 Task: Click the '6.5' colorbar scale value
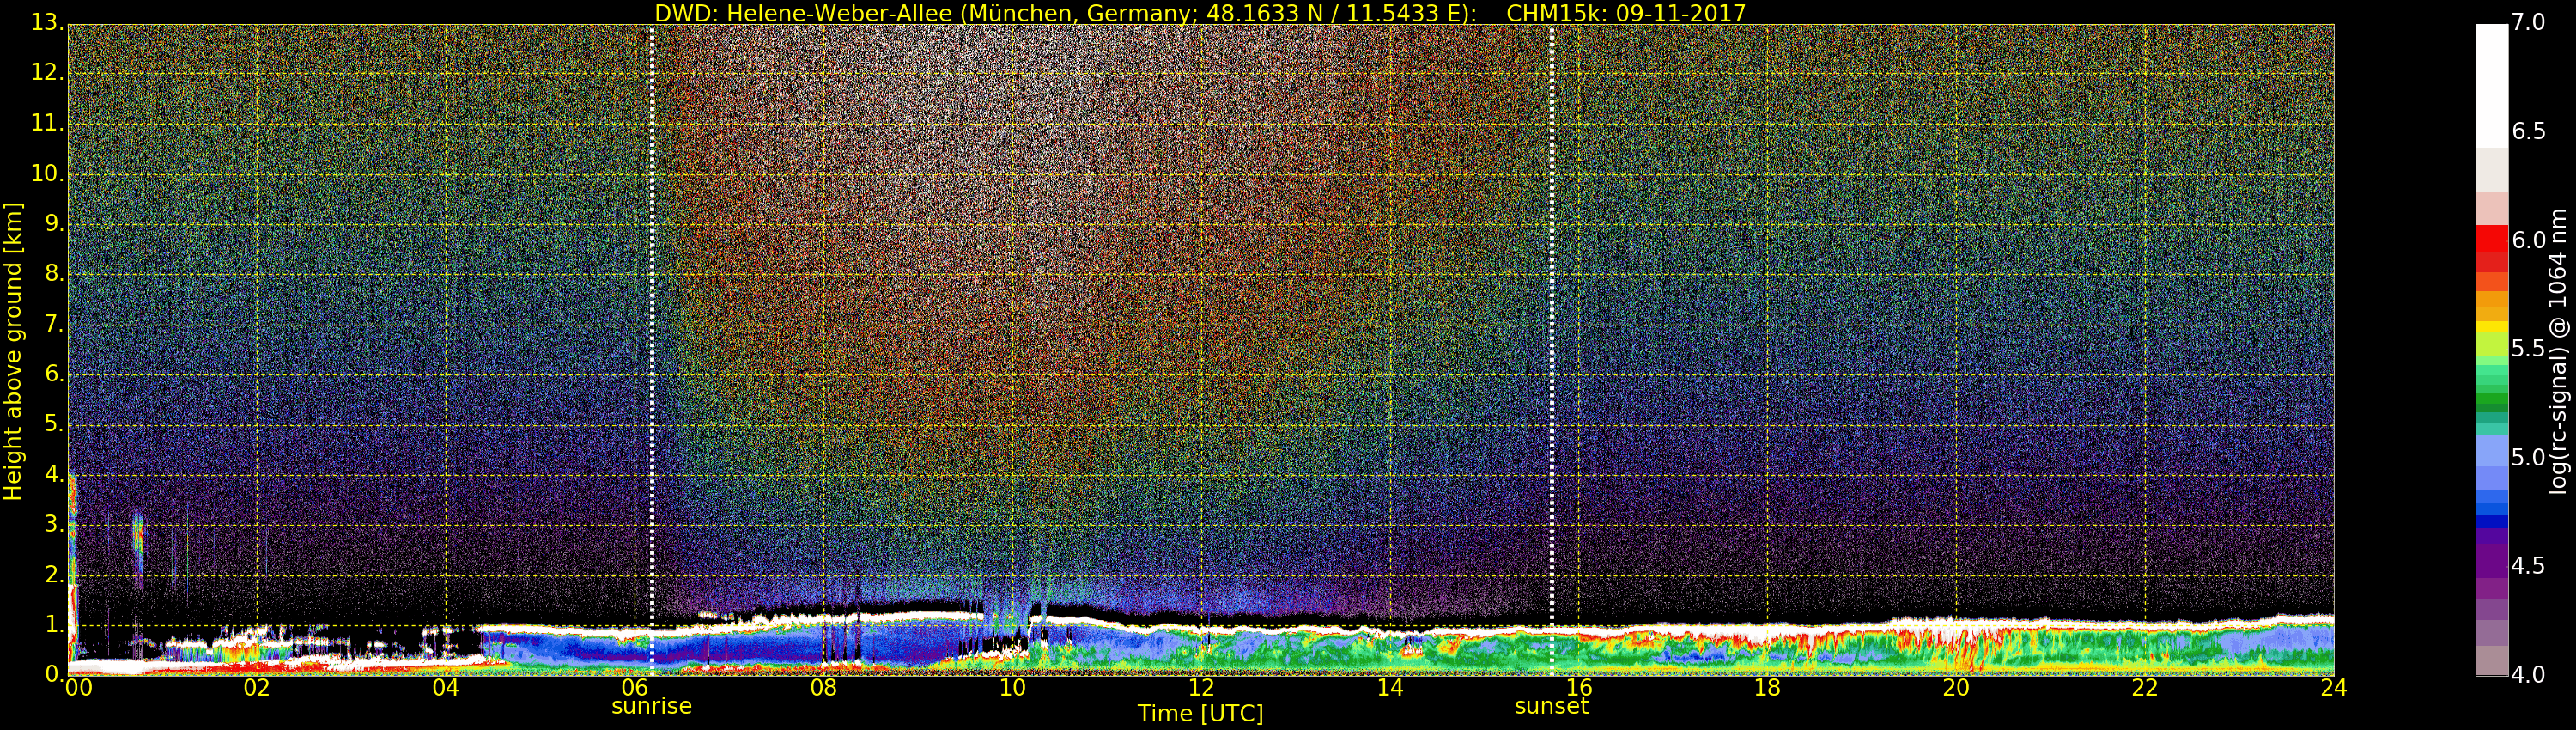coord(2528,132)
